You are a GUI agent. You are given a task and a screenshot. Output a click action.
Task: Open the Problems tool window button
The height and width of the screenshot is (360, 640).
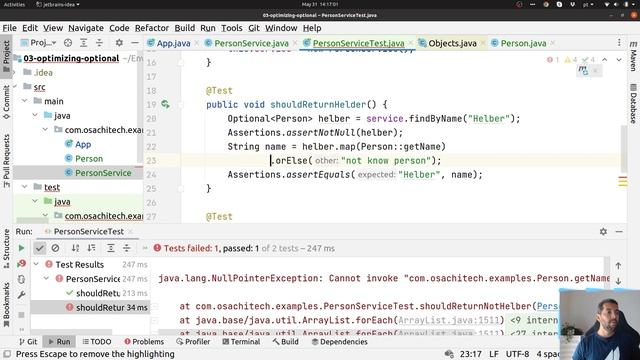pos(144,342)
